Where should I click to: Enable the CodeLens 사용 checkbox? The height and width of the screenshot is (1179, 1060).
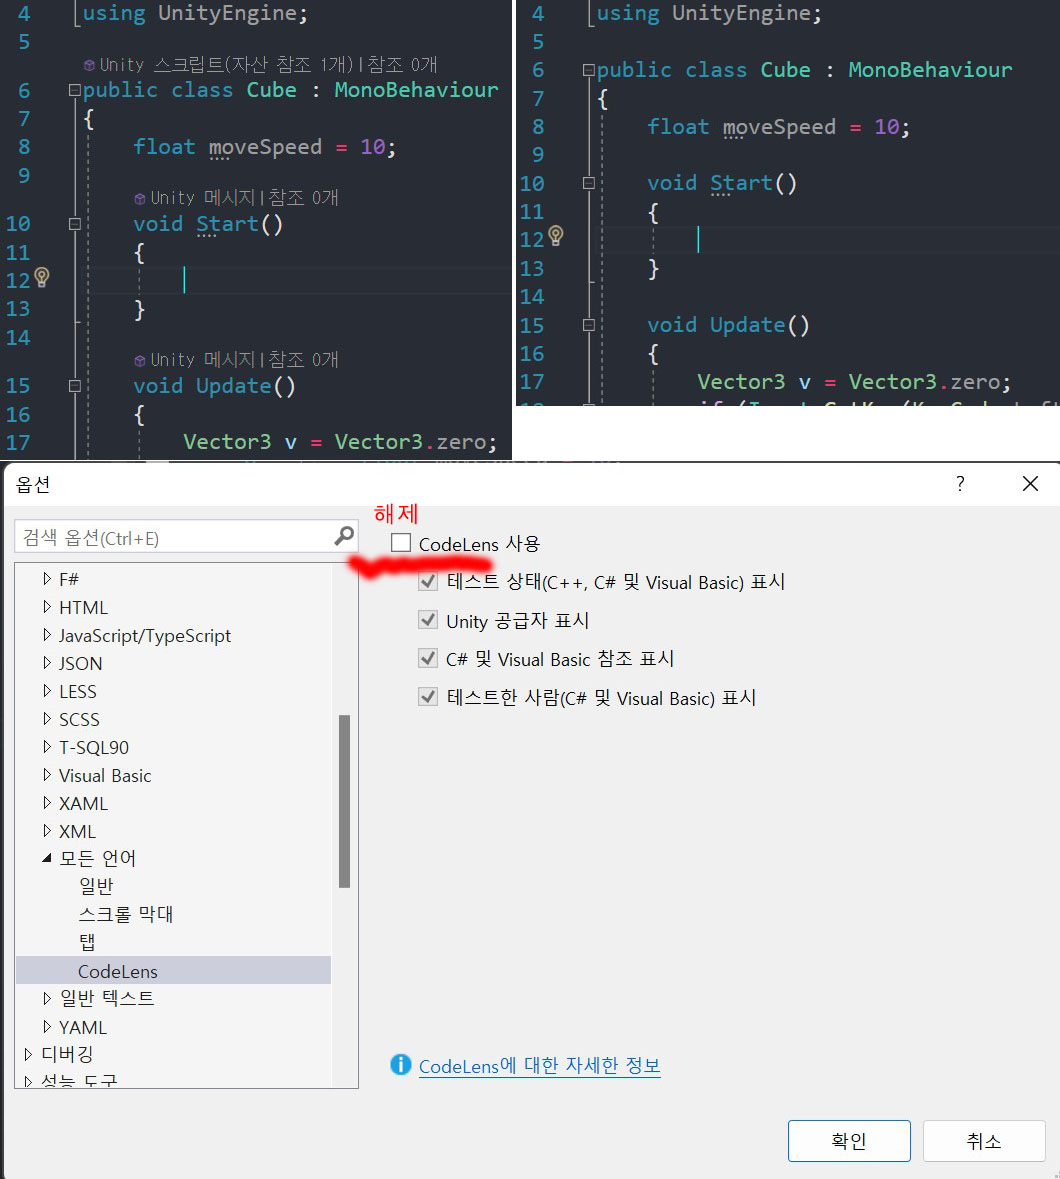coord(401,543)
